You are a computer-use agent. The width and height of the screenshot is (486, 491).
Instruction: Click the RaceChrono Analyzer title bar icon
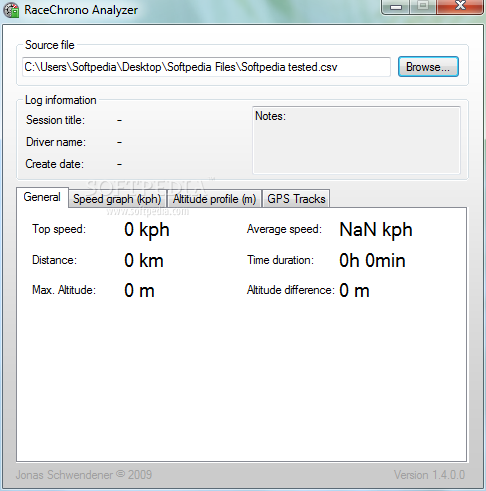[x=11, y=10]
